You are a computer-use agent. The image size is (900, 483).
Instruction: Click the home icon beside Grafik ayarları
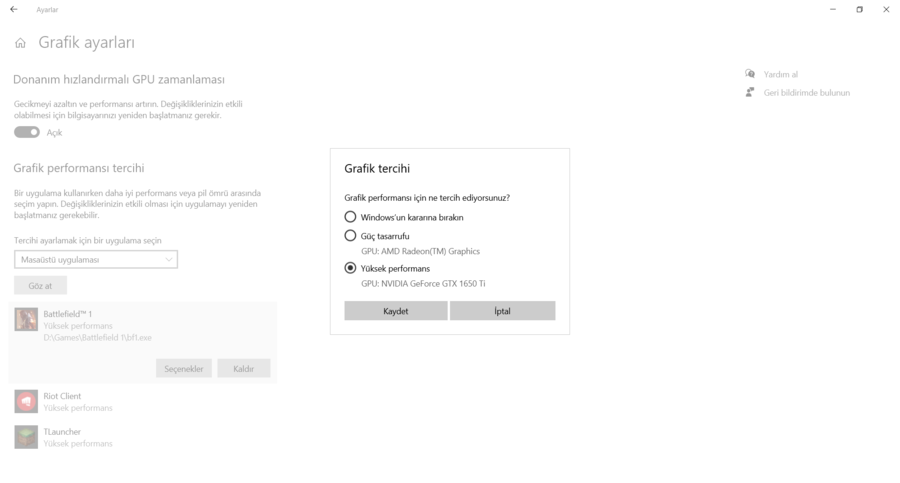point(20,43)
